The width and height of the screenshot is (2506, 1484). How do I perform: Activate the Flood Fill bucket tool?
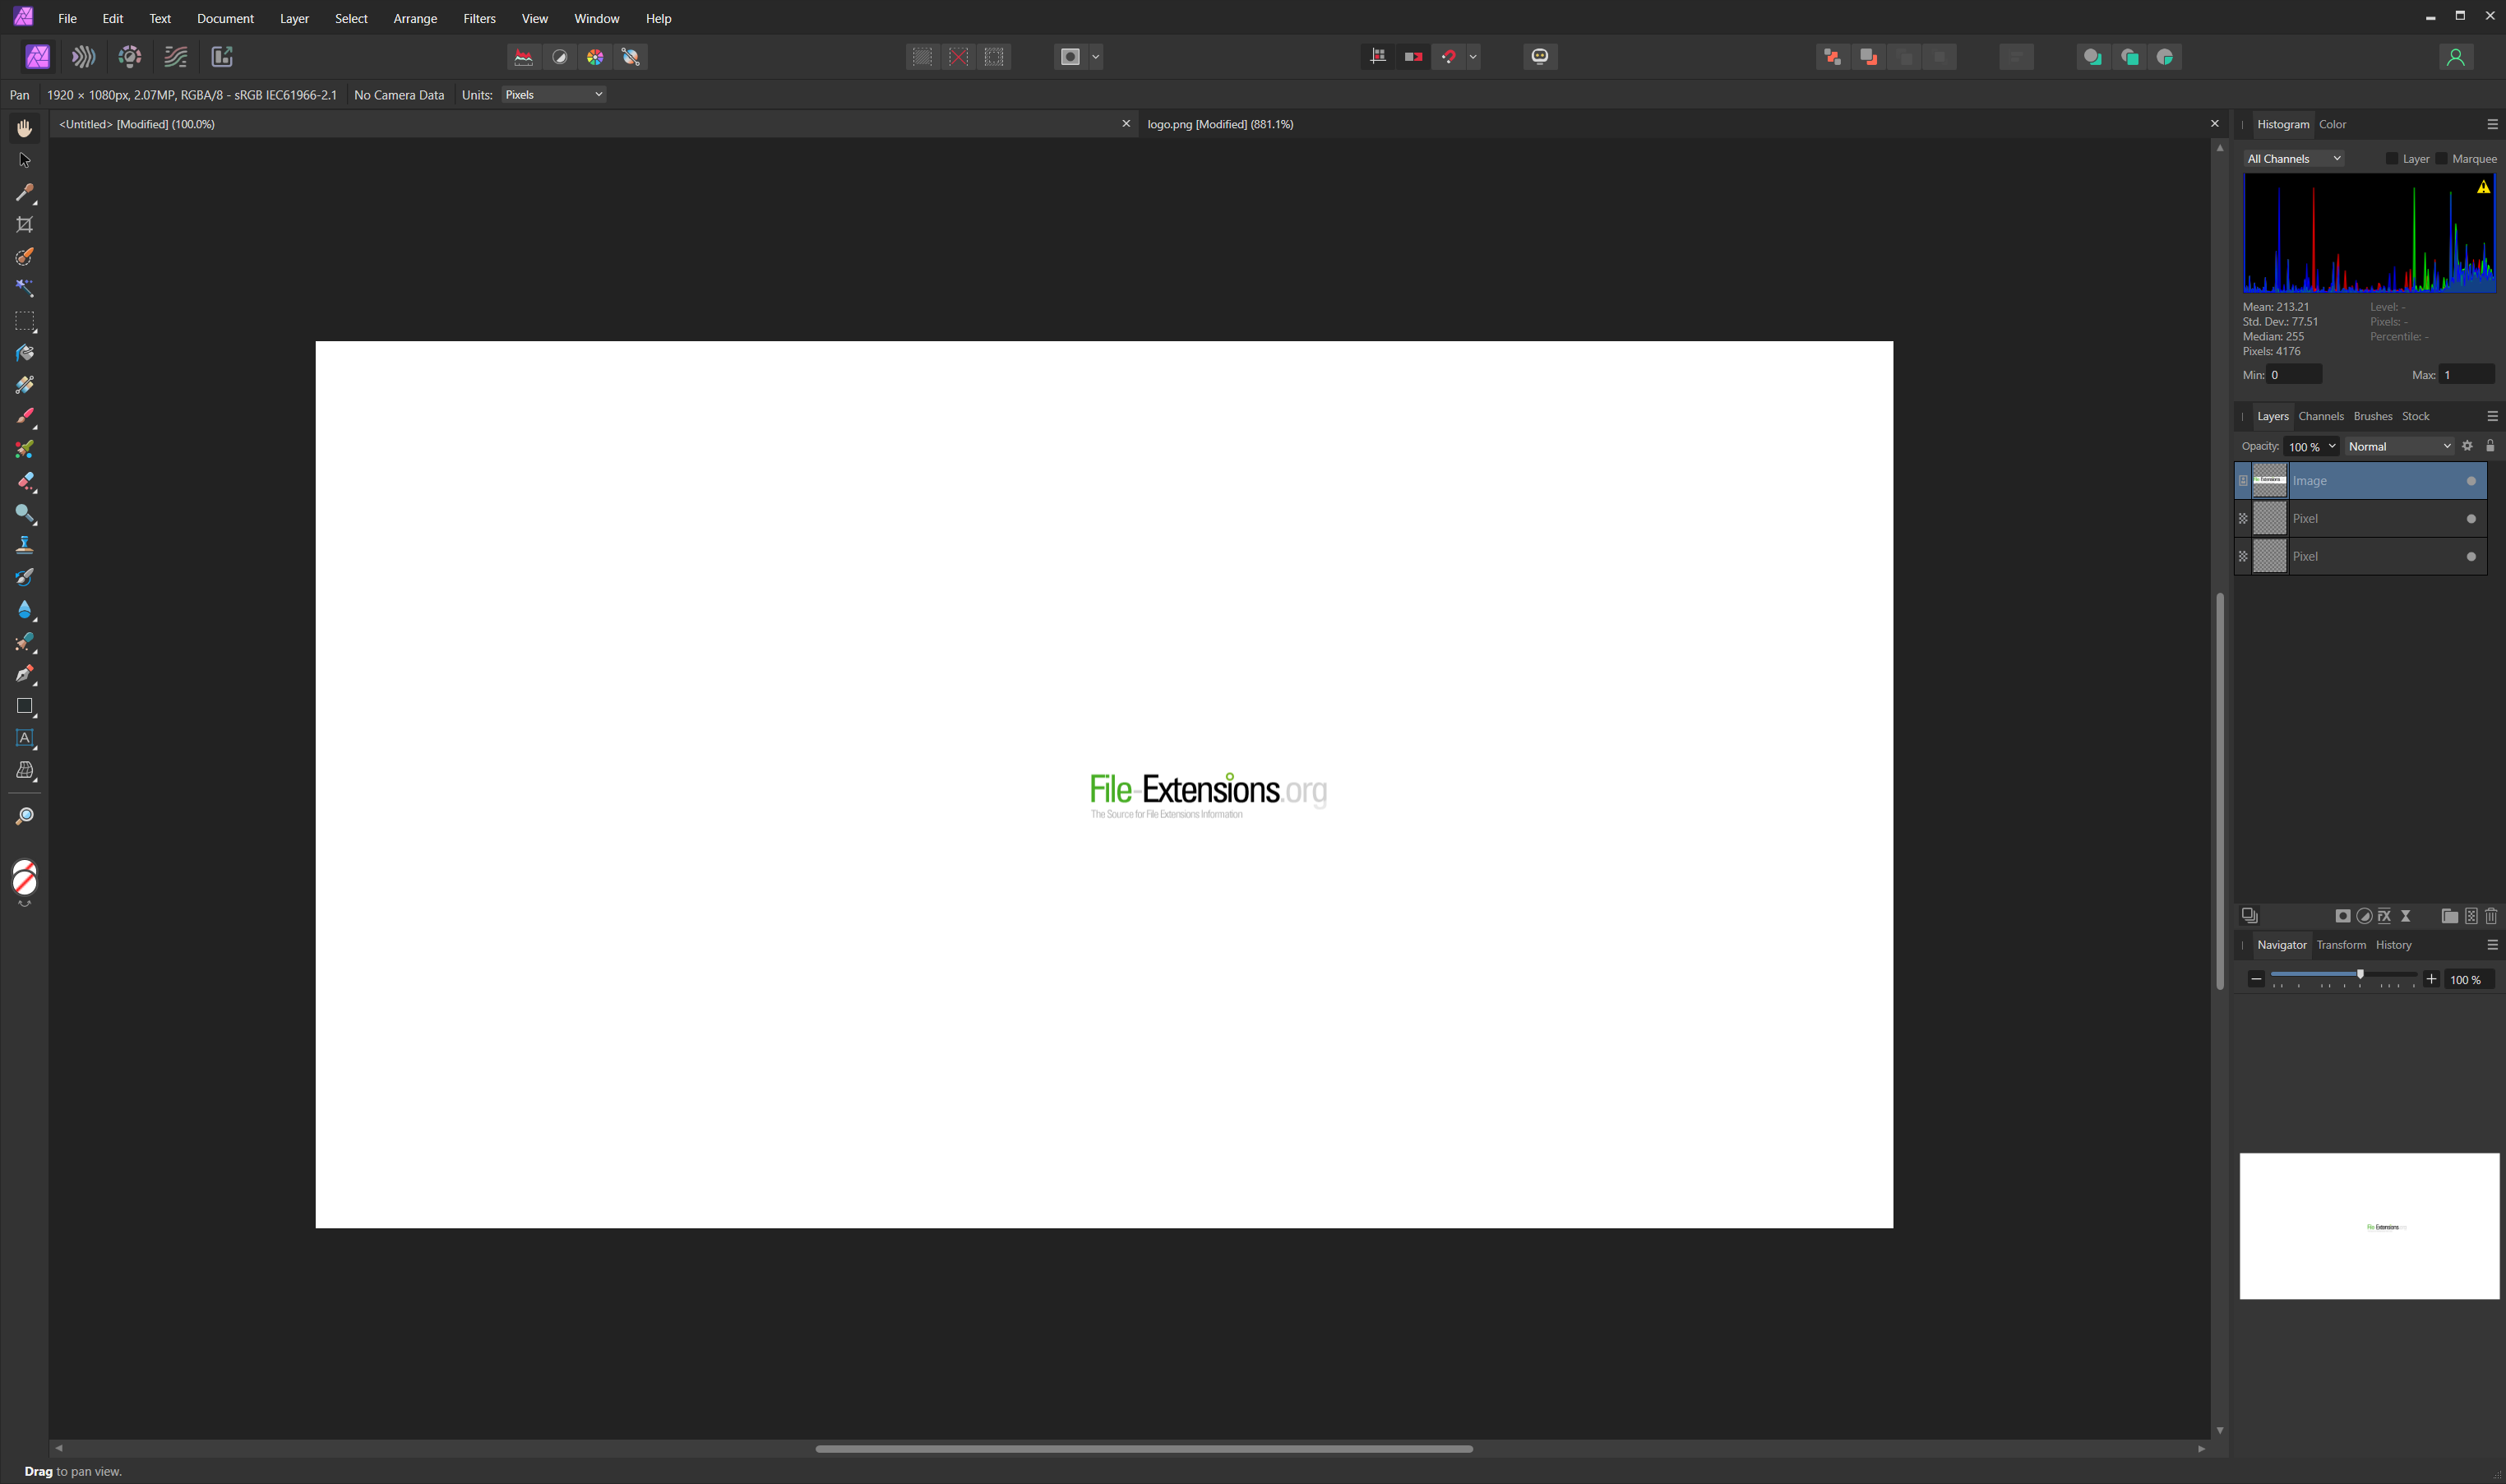[25, 353]
